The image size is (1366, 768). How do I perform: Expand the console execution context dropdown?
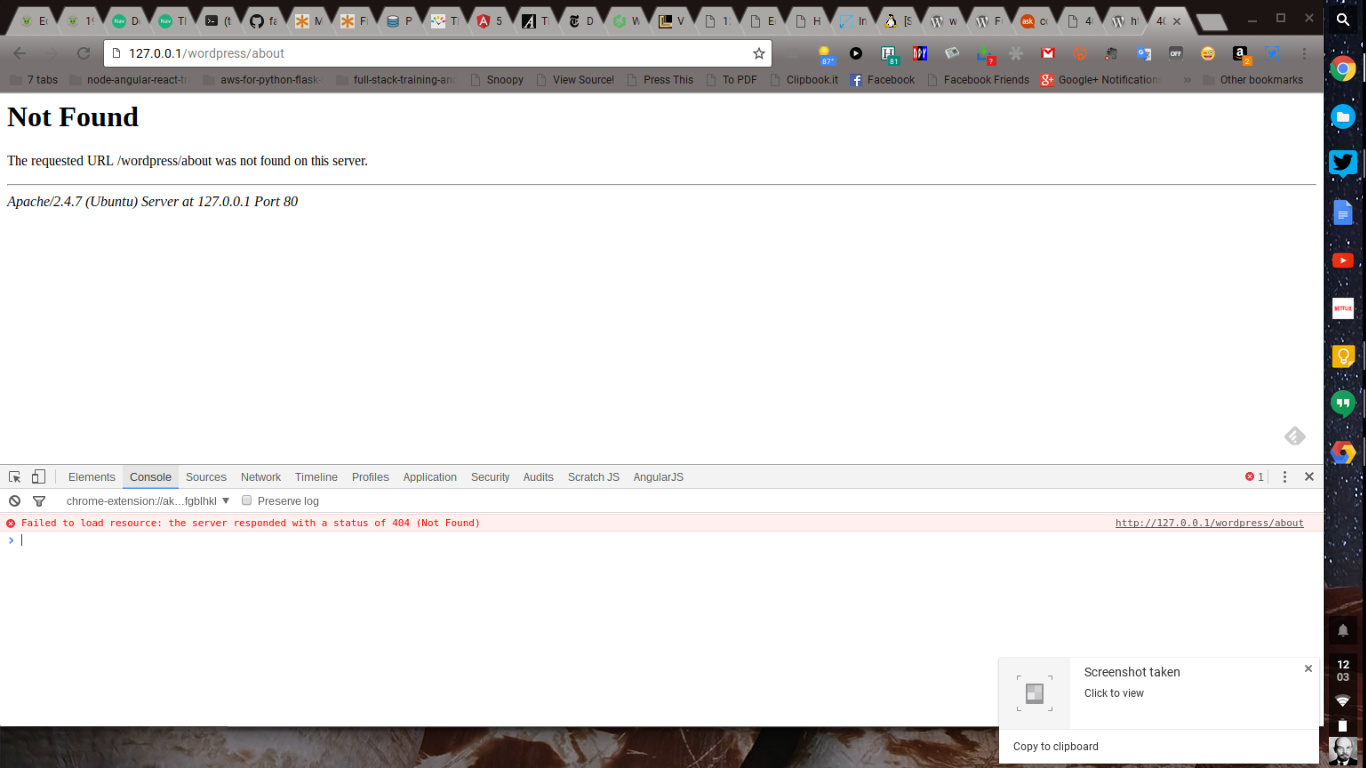point(148,501)
